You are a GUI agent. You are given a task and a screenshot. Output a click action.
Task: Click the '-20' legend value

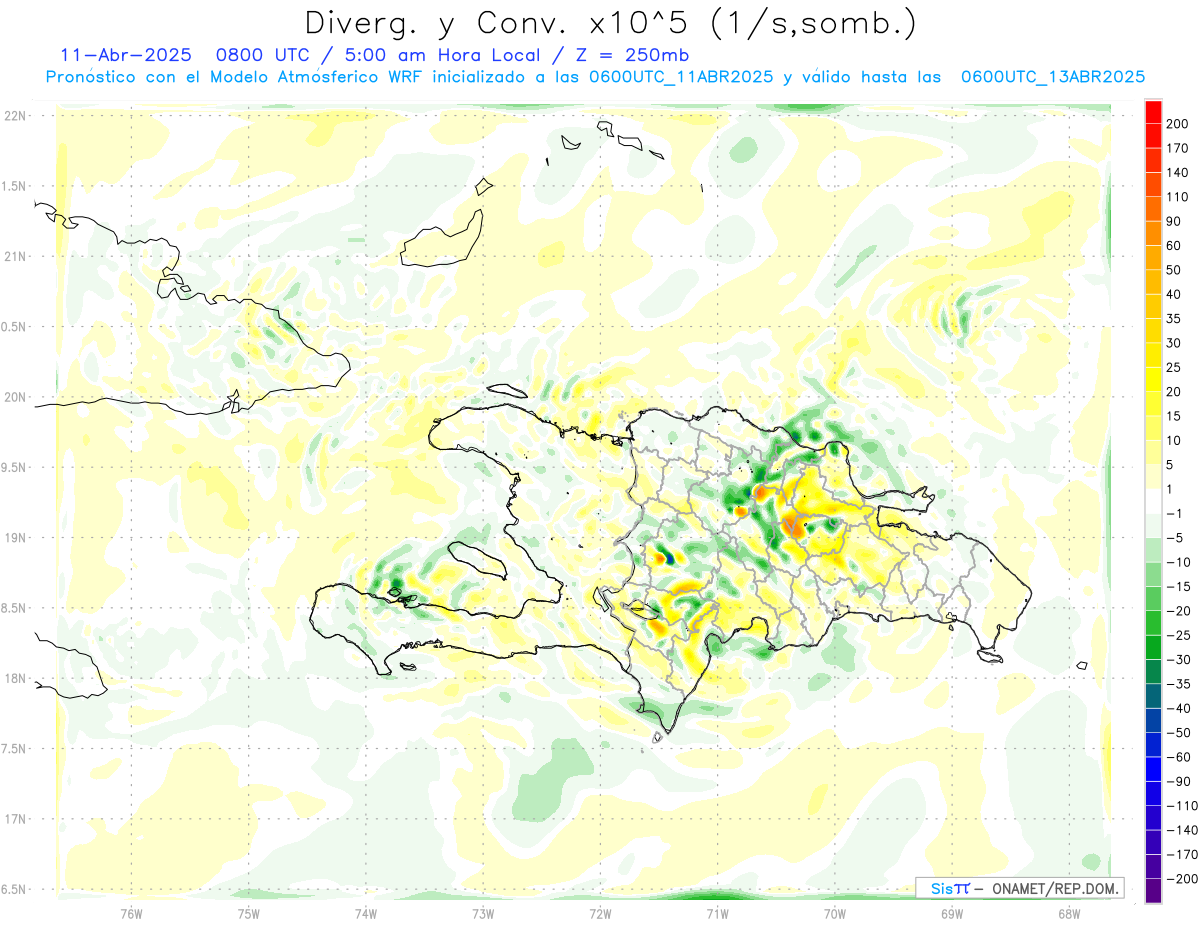coord(1180,611)
